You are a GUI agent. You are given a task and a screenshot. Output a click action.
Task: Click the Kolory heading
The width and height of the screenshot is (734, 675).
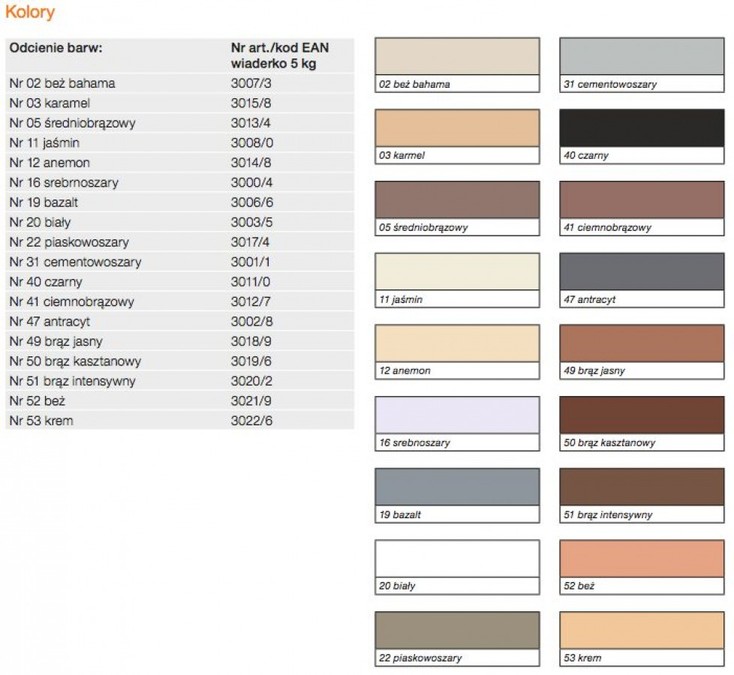(30, 12)
